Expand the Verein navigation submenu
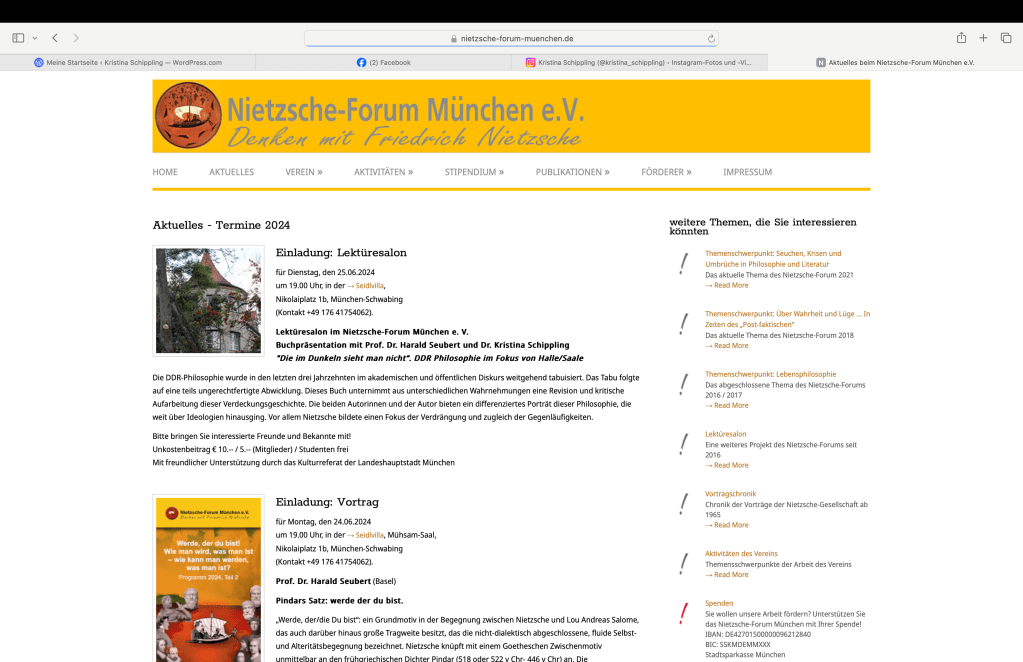This screenshot has width=1023, height=662. [303, 172]
